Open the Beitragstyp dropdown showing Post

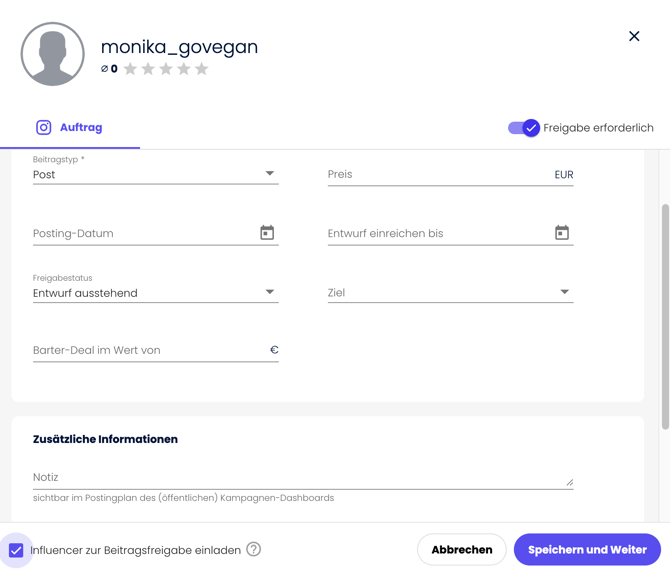(x=156, y=174)
